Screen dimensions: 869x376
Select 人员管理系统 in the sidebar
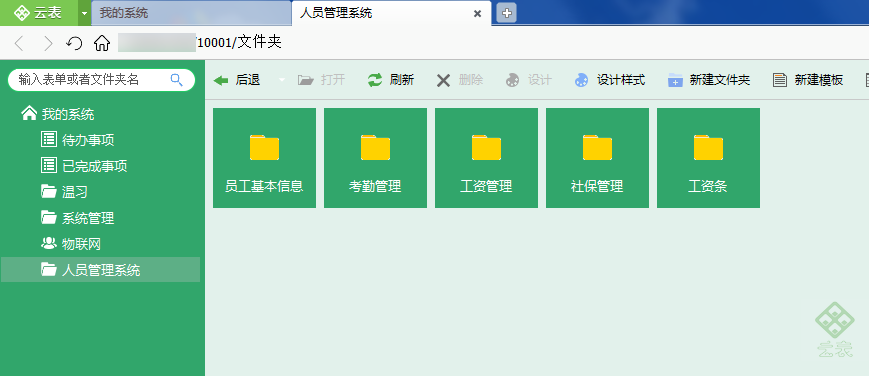click(x=100, y=270)
